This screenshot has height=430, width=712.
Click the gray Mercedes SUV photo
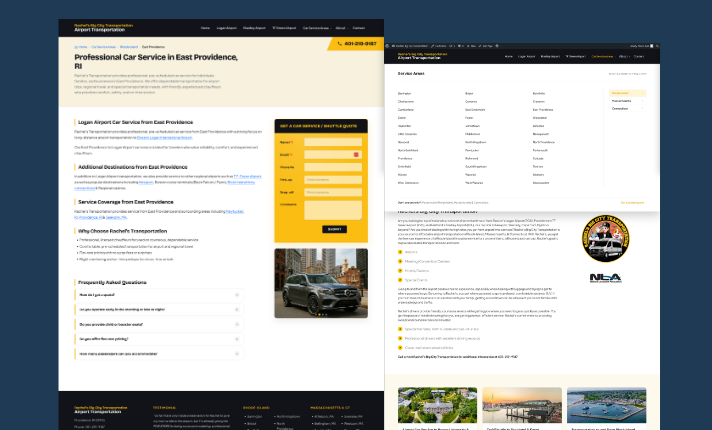click(x=321, y=283)
